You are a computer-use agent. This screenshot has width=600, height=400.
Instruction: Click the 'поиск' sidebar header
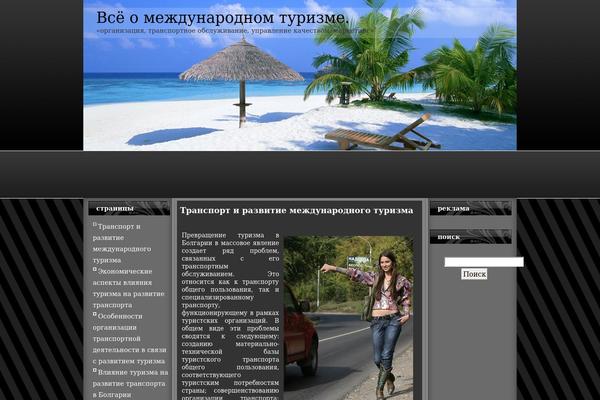[x=471, y=237]
